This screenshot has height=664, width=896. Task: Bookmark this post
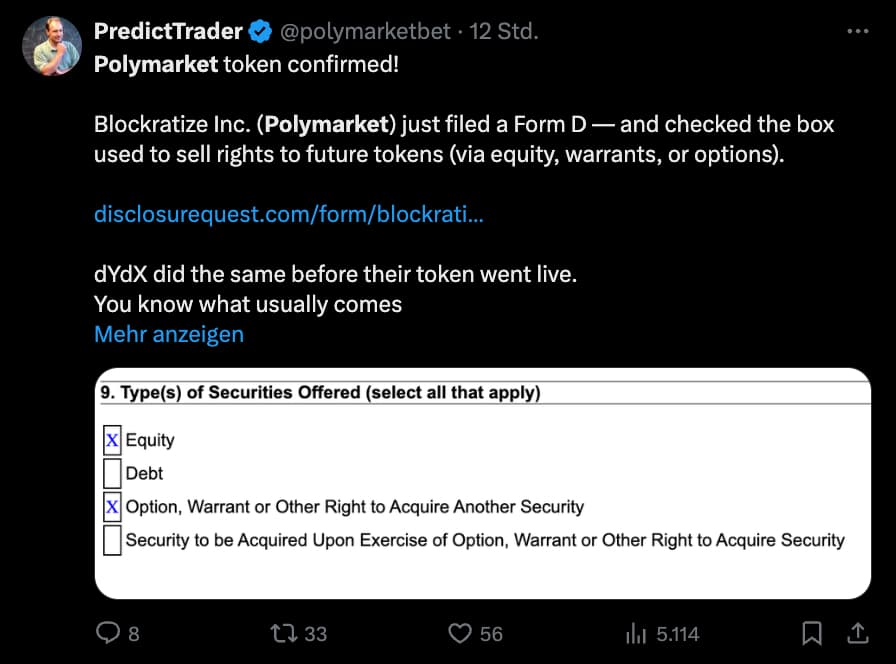click(x=811, y=633)
